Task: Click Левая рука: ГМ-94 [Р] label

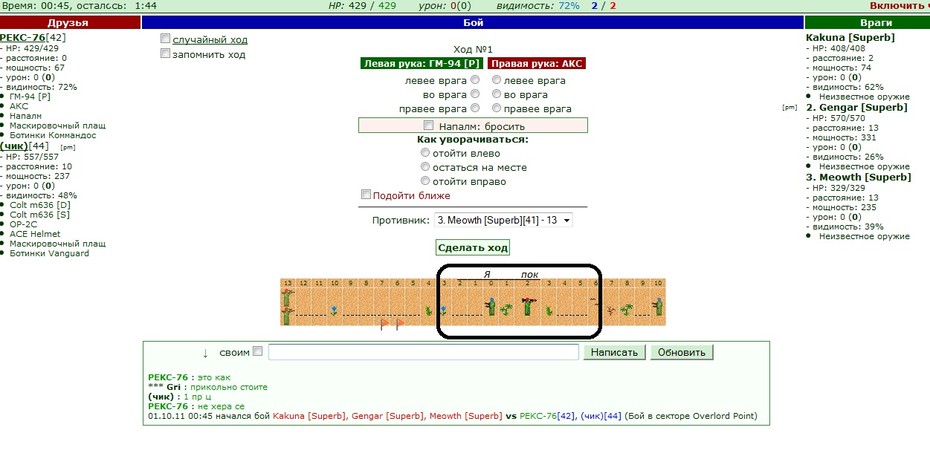Action: [x=423, y=64]
